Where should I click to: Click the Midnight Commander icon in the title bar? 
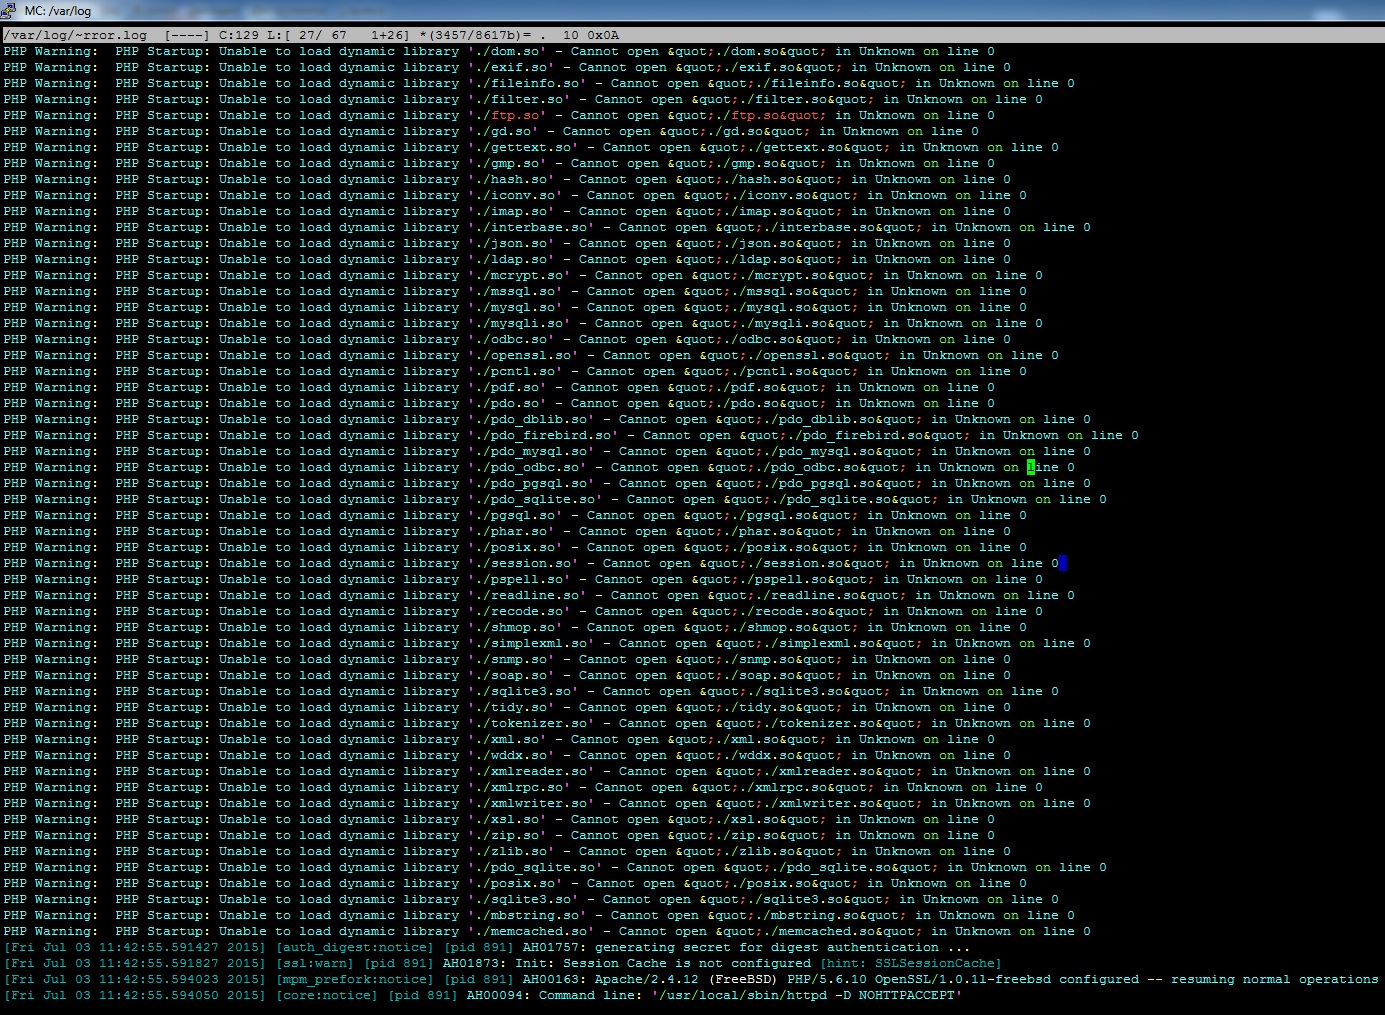10,12
